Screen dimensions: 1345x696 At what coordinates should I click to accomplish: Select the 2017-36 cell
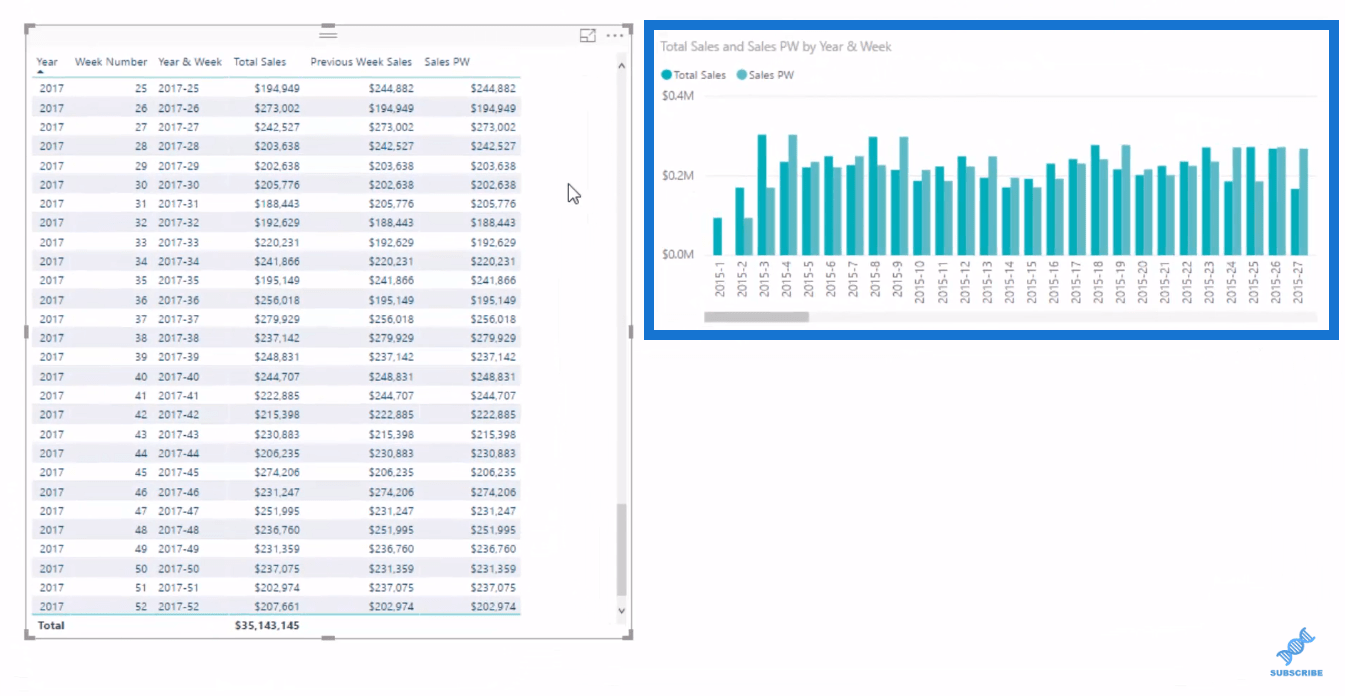[178, 300]
